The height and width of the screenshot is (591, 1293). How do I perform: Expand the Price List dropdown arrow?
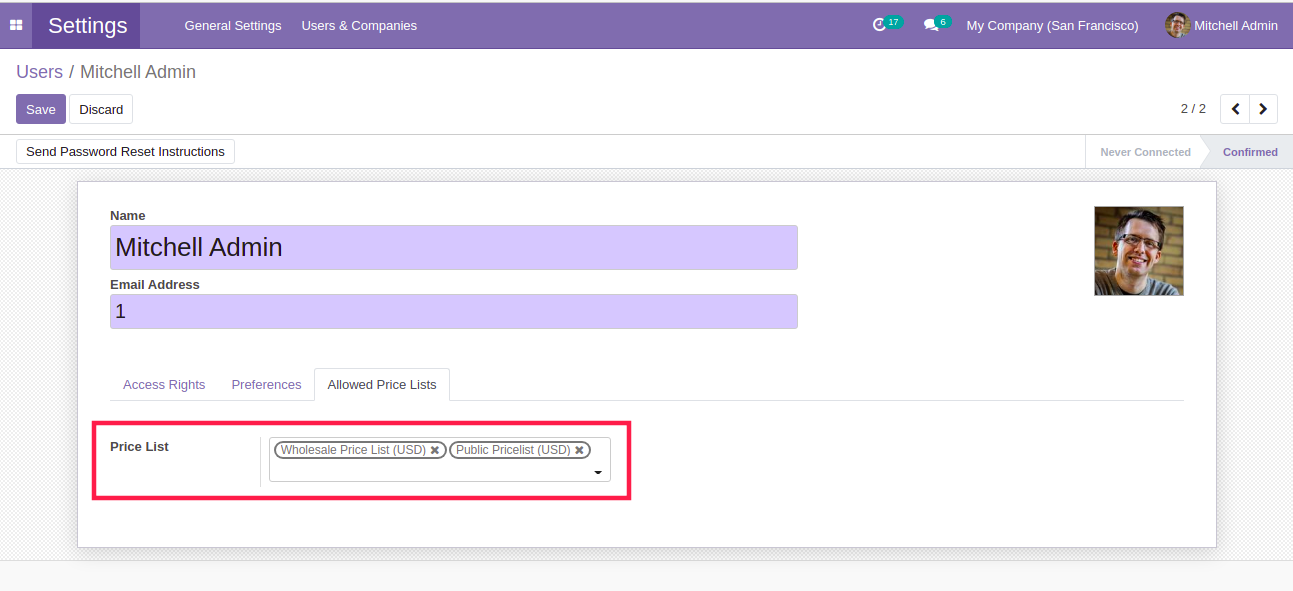tap(598, 472)
